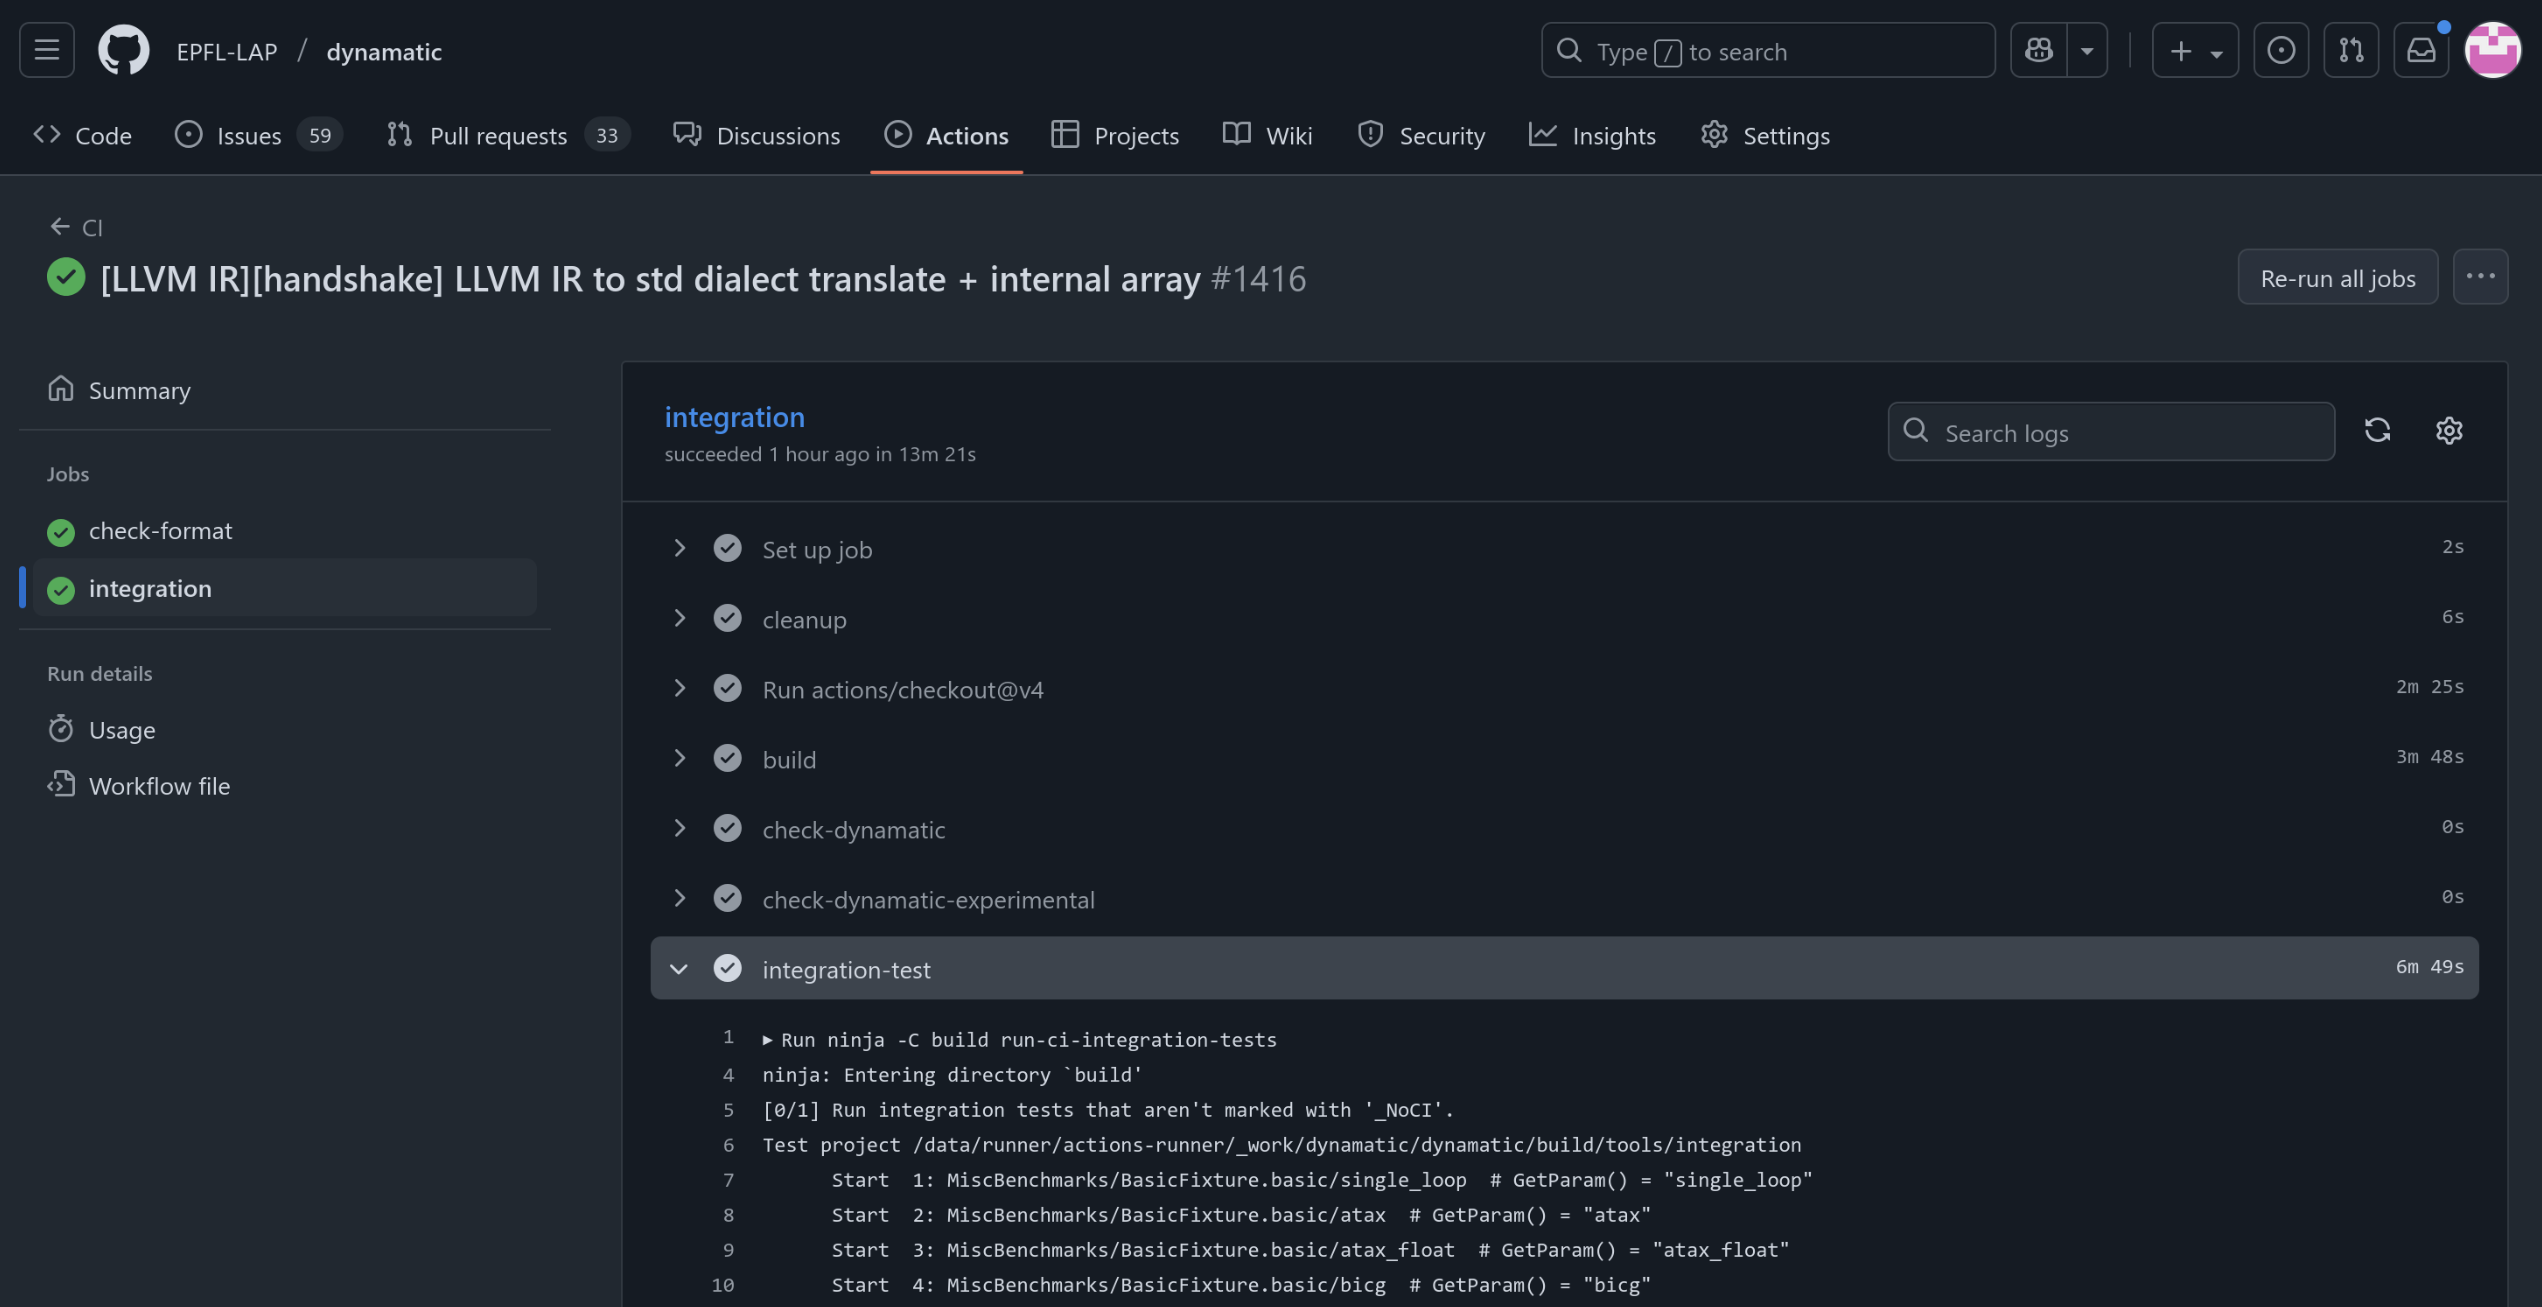Open the navigation hamburger menu
Viewport: 2542px width, 1307px height.
click(x=46, y=50)
